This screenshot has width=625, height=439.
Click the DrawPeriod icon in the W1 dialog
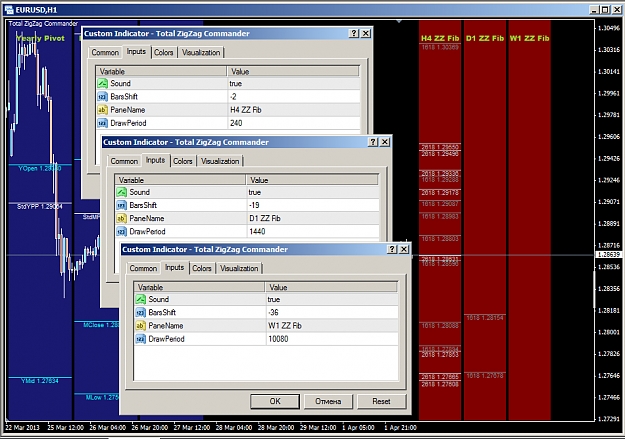141,339
